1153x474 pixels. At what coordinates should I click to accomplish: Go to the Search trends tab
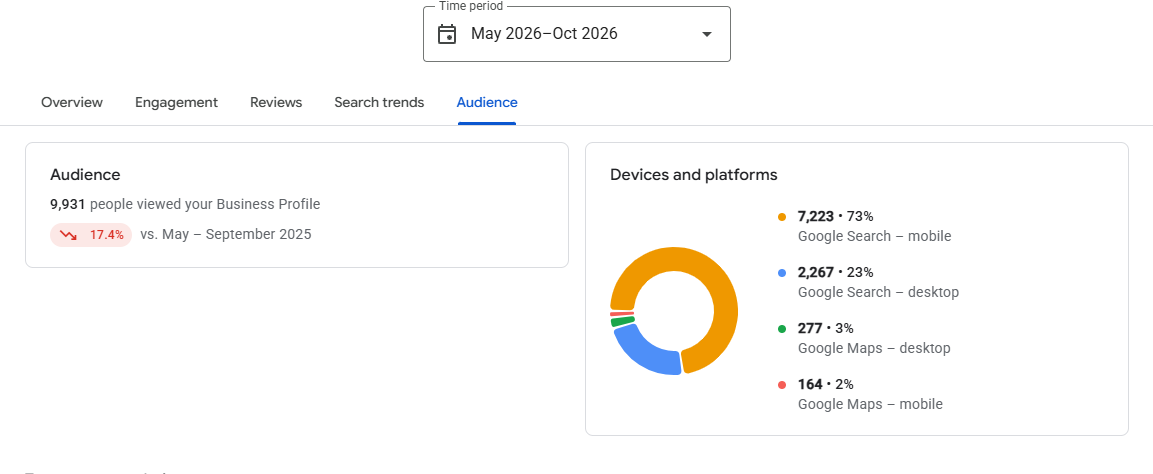pos(379,102)
